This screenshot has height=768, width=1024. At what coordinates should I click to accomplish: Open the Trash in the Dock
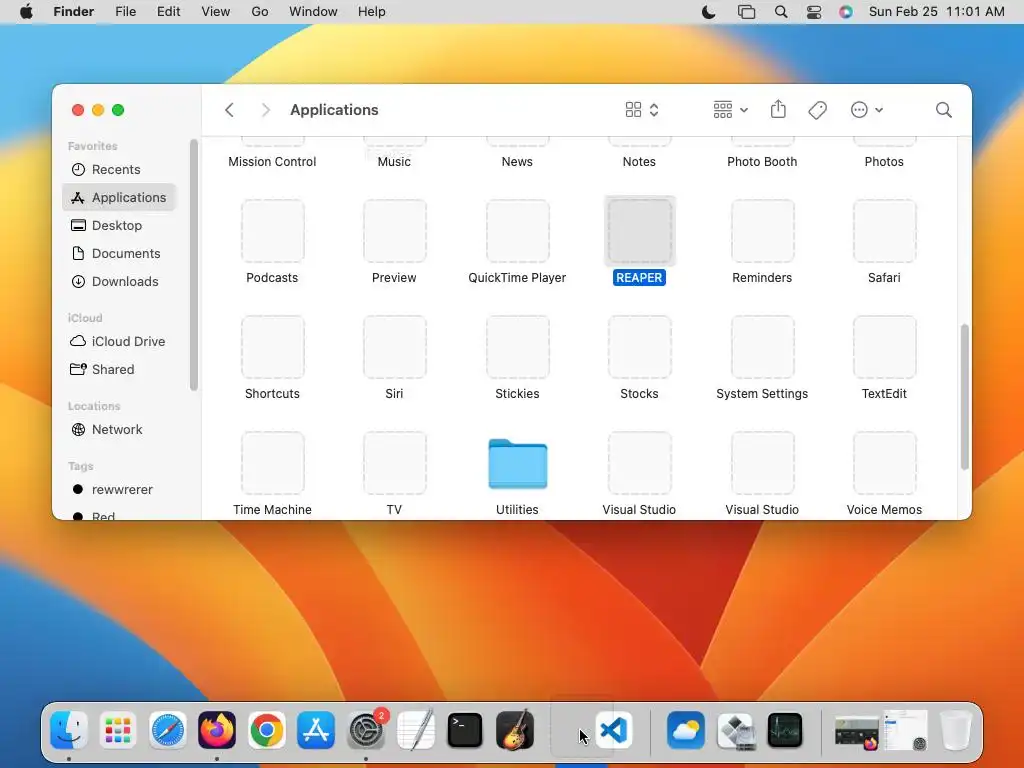tap(956, 729)
